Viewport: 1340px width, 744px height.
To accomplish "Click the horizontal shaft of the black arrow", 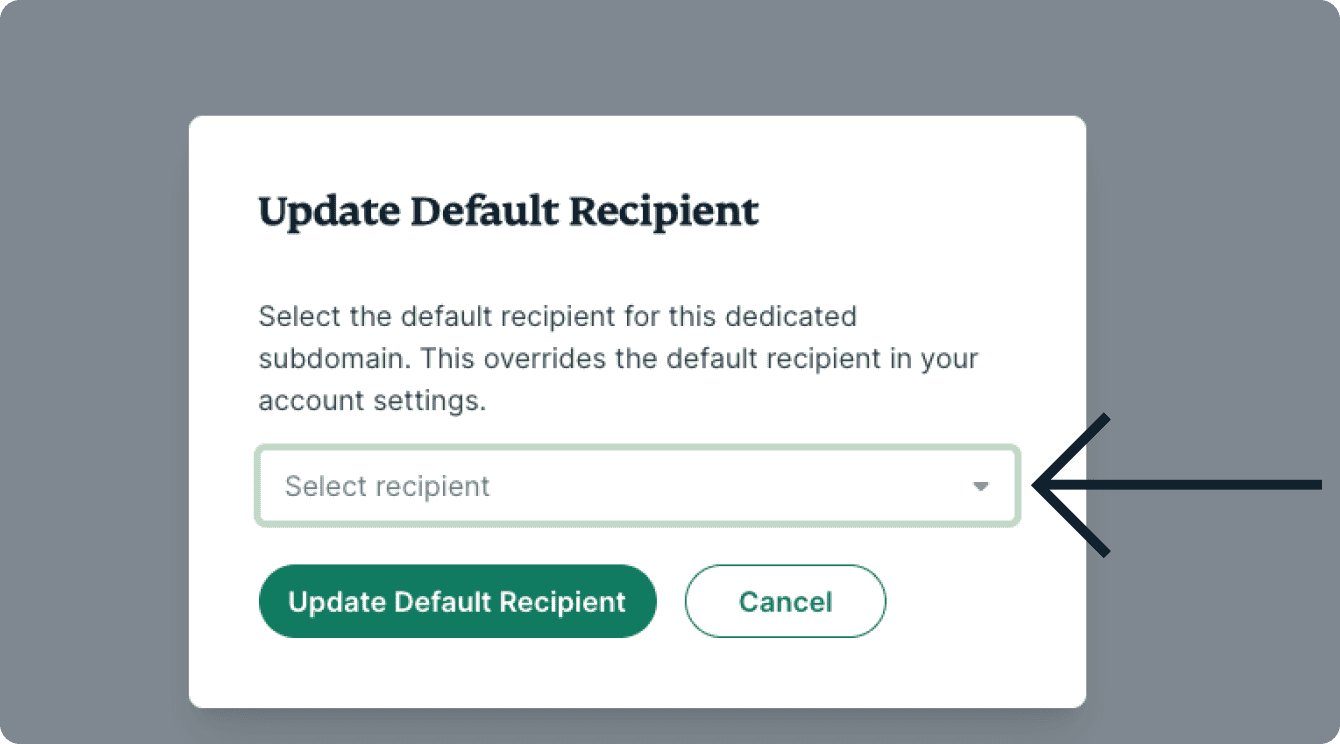I will point(1200,486).
